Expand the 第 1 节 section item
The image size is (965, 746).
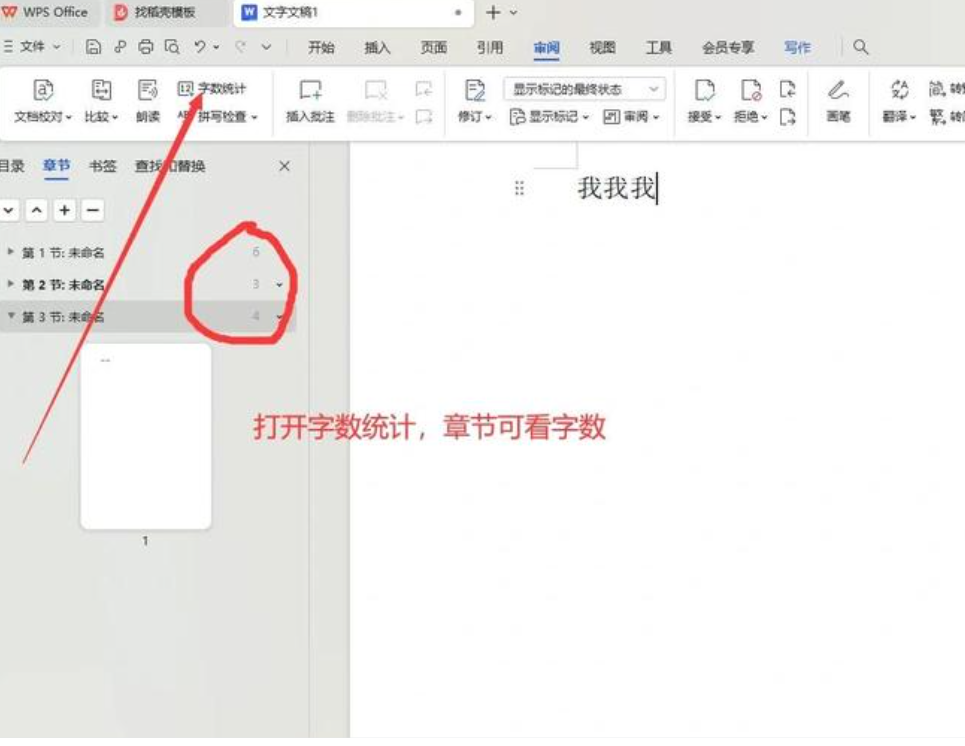click(x=11, y=252)
